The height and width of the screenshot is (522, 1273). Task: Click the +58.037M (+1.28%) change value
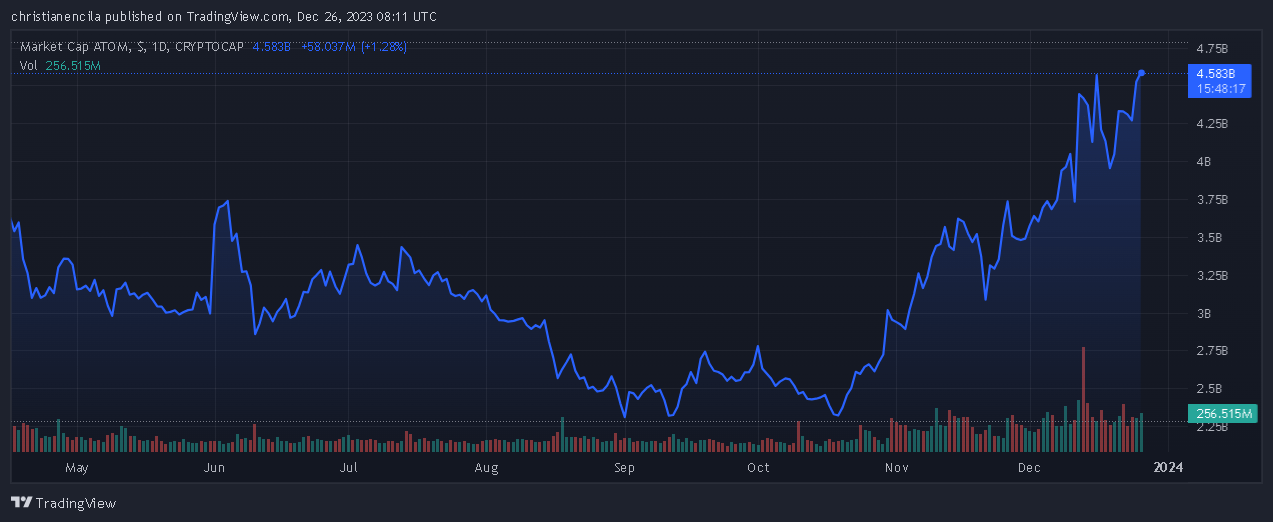pyautogui.click(x=354, y=47)
